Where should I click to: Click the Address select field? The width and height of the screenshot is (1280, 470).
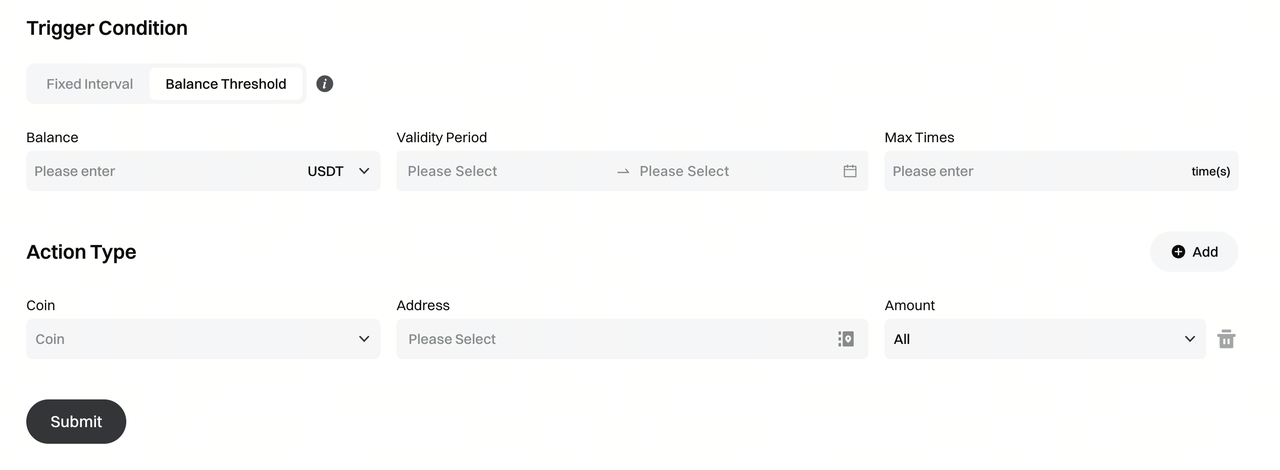click(615, 339)
